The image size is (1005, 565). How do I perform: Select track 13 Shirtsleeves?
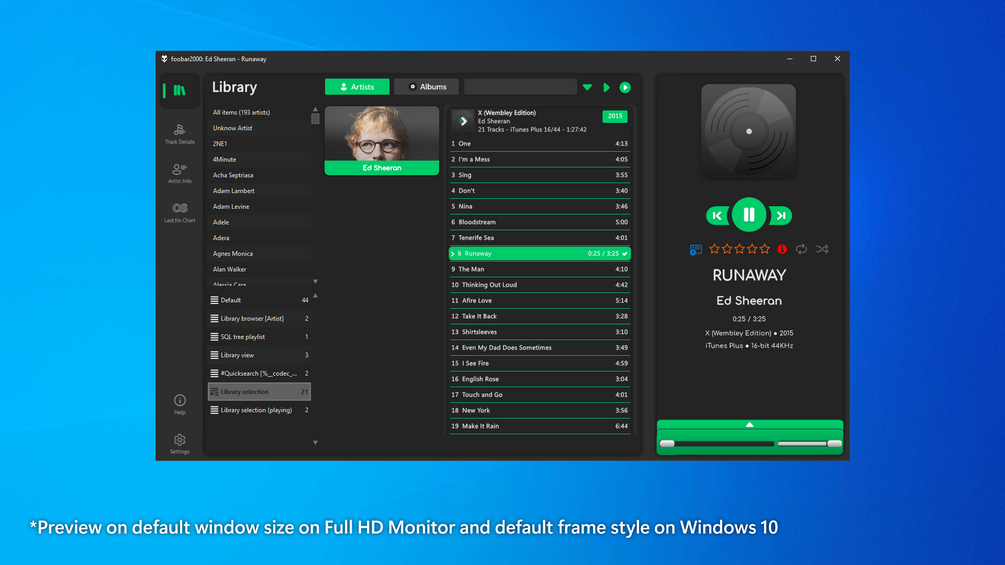pyautogui.click(x=540, y=332)
